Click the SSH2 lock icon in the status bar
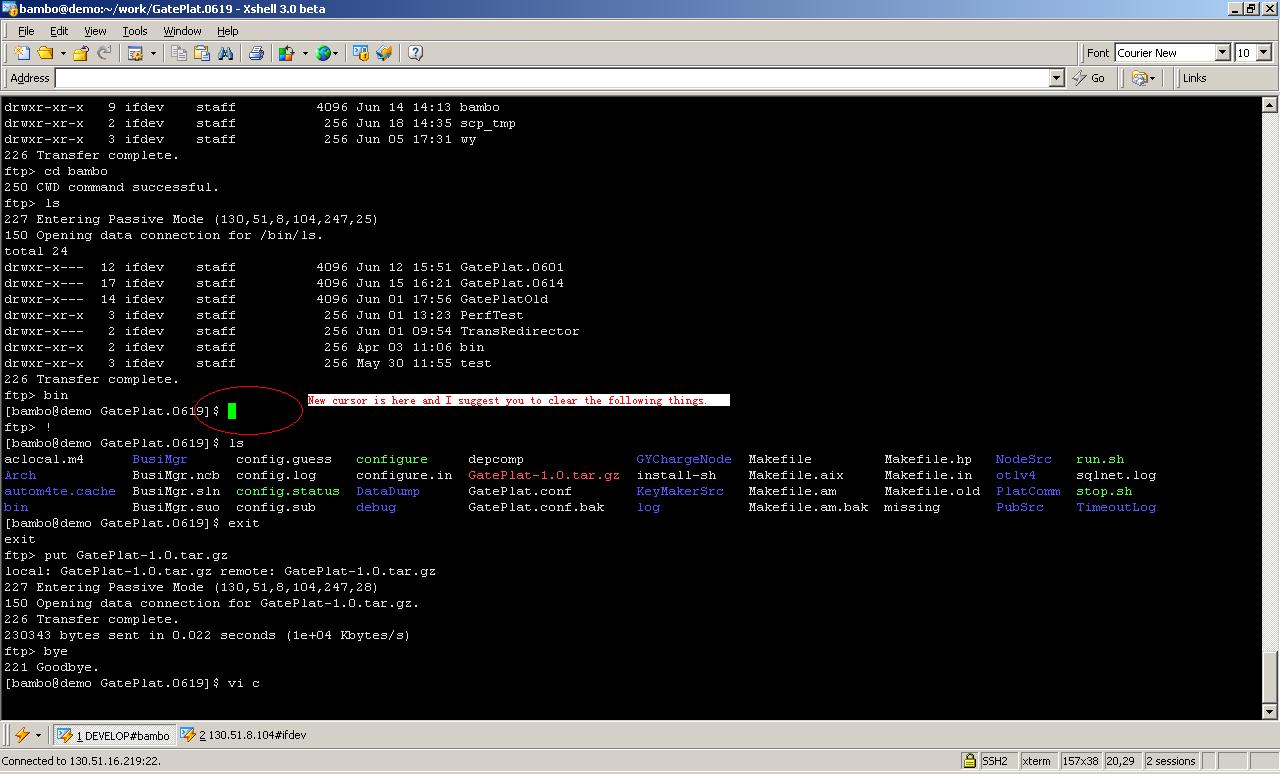This screenshot has width=1280, height=774. [x=969, y=761]
